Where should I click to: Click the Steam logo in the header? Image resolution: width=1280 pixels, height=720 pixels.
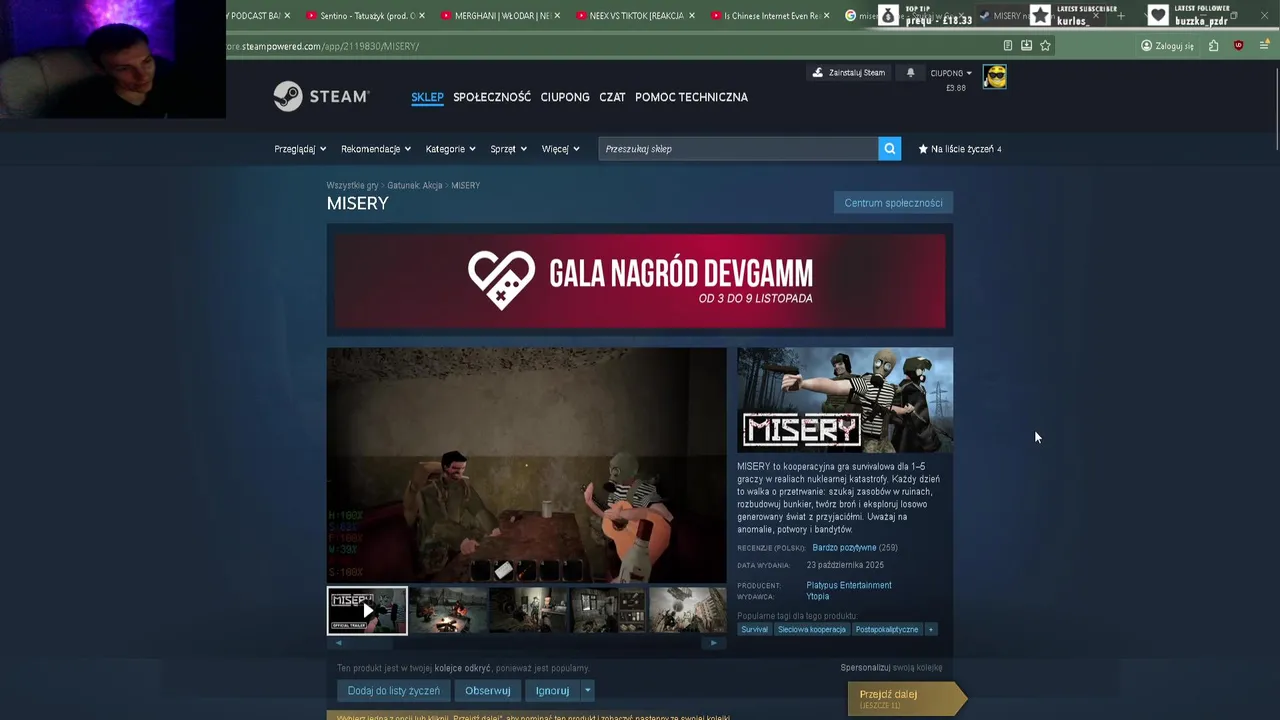point(321,96)
